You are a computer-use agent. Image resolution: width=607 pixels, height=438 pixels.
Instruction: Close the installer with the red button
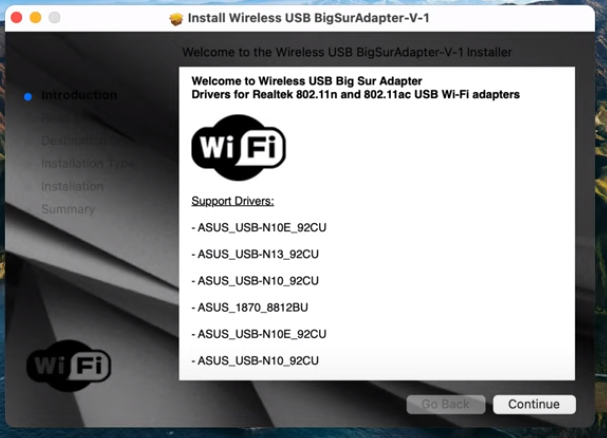pos(16,18)
